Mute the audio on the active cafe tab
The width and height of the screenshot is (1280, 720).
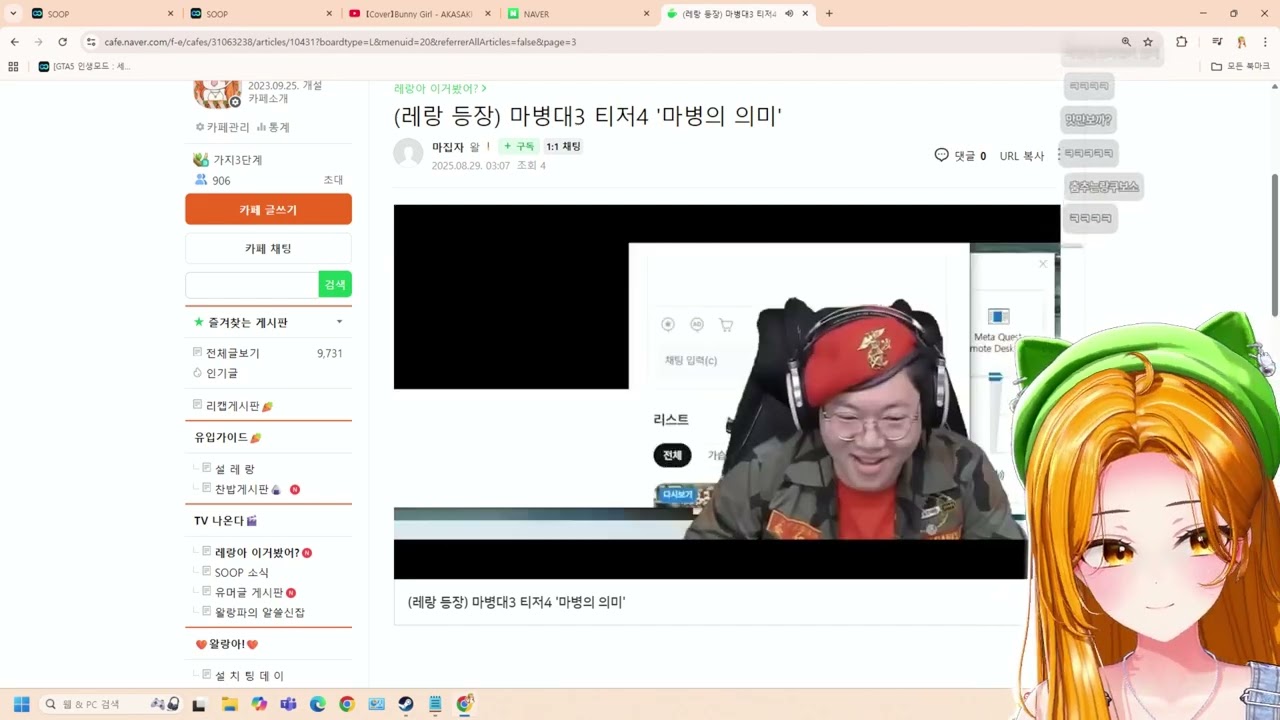pyautogui.click(x=789, y=14)
